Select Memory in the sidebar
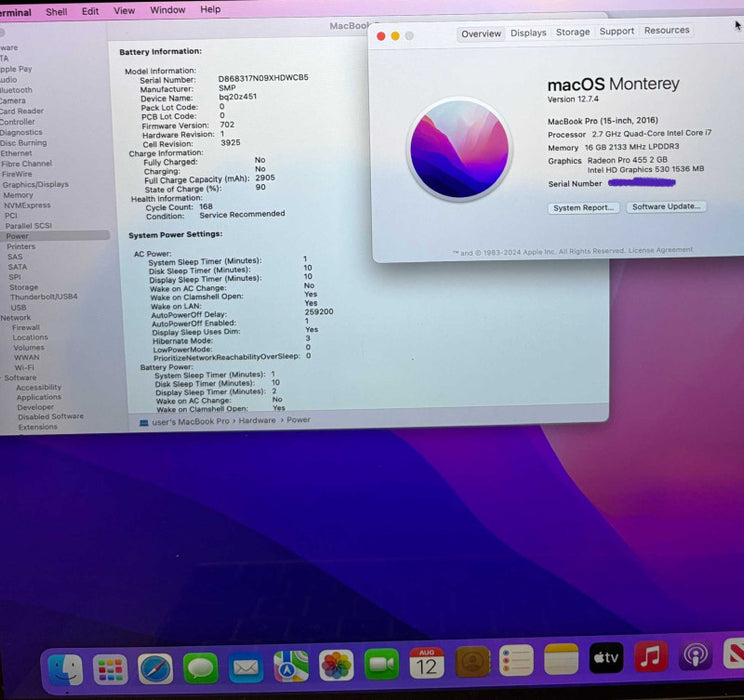 tap(18, 195)
